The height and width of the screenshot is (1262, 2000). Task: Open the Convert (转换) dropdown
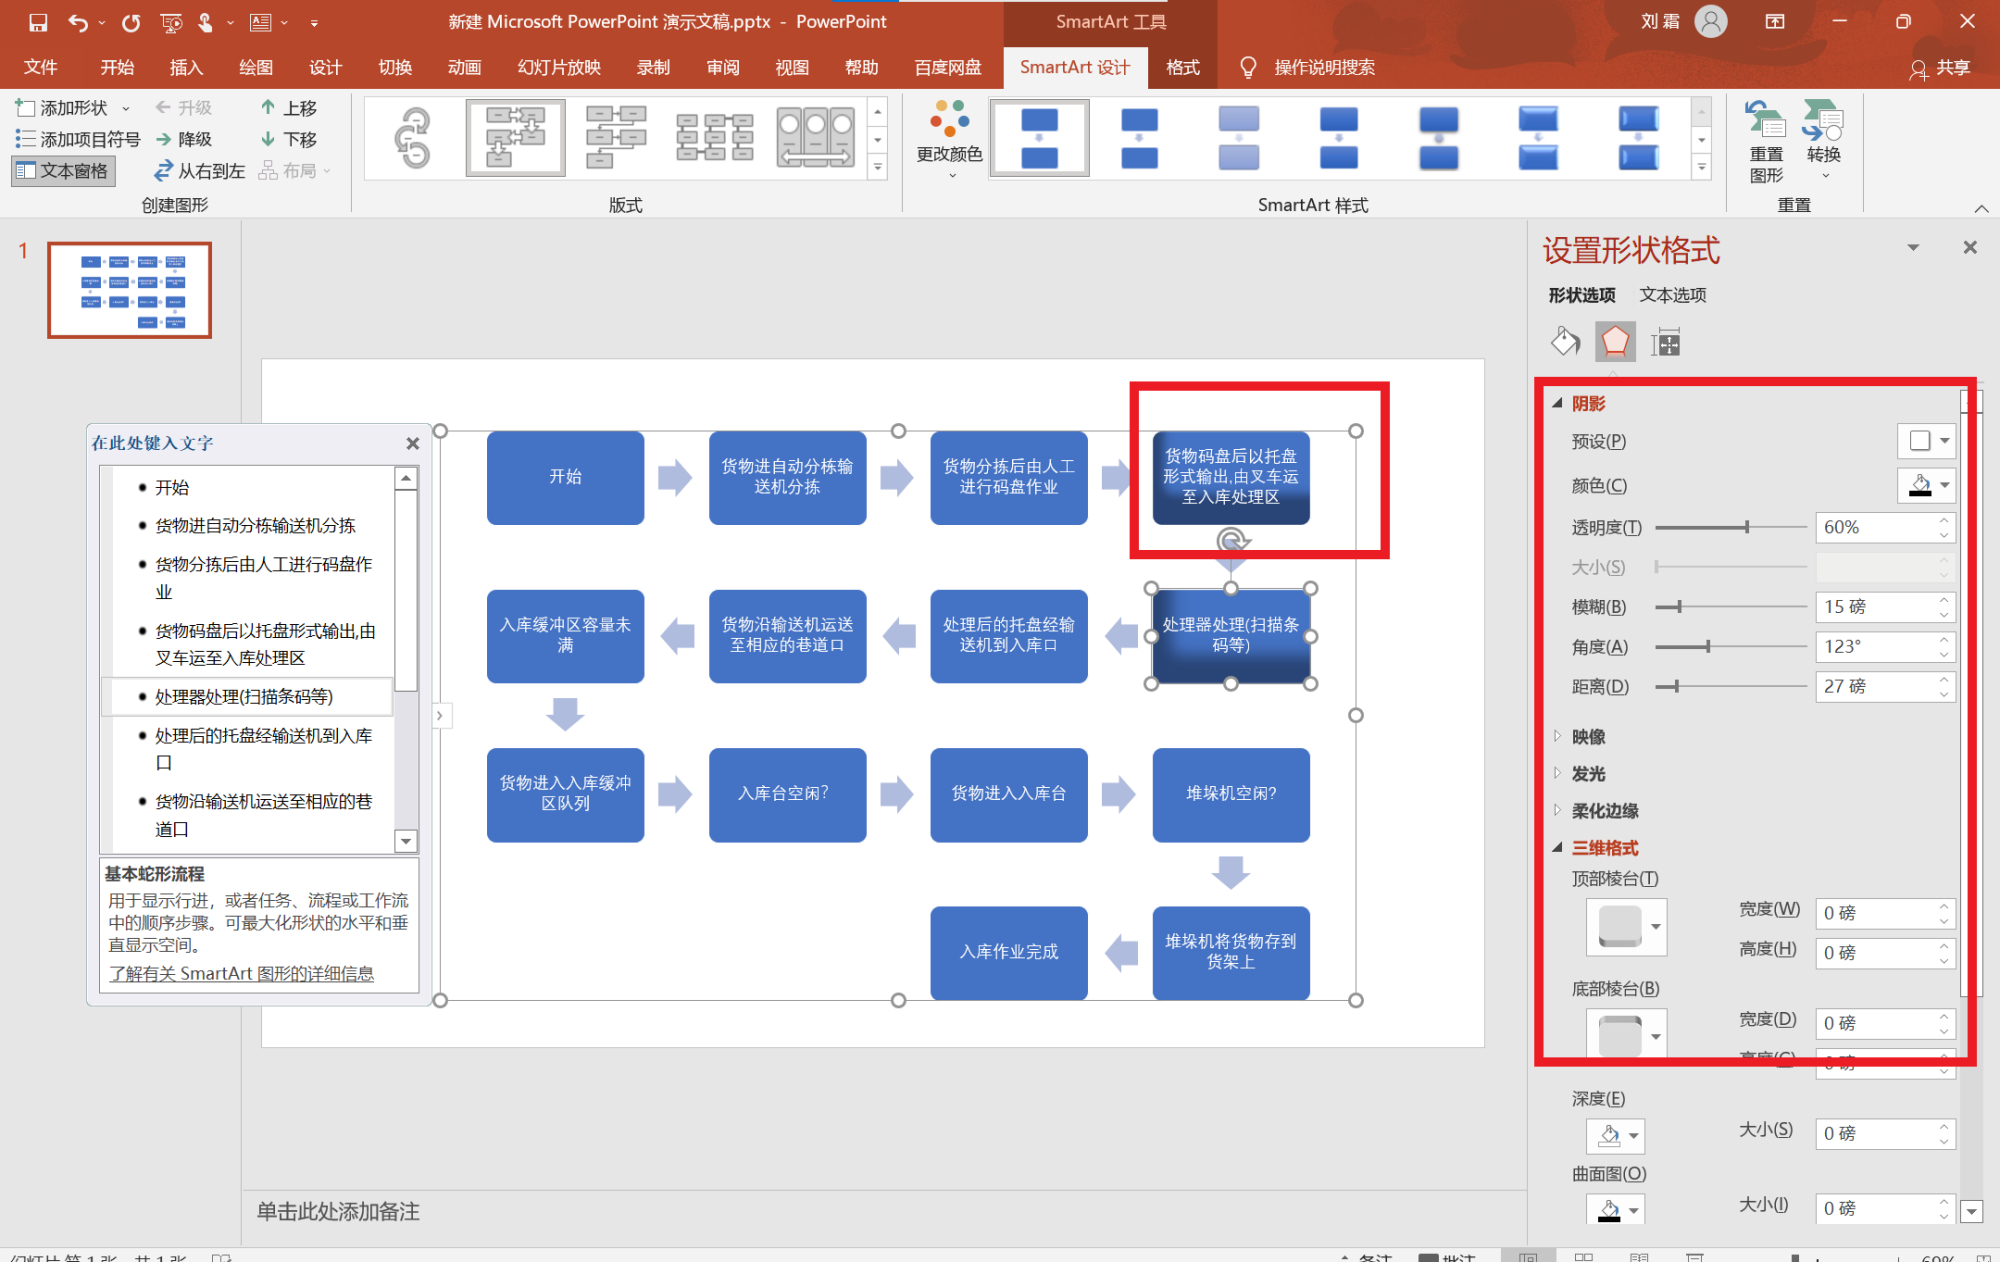click(1824, 139)
